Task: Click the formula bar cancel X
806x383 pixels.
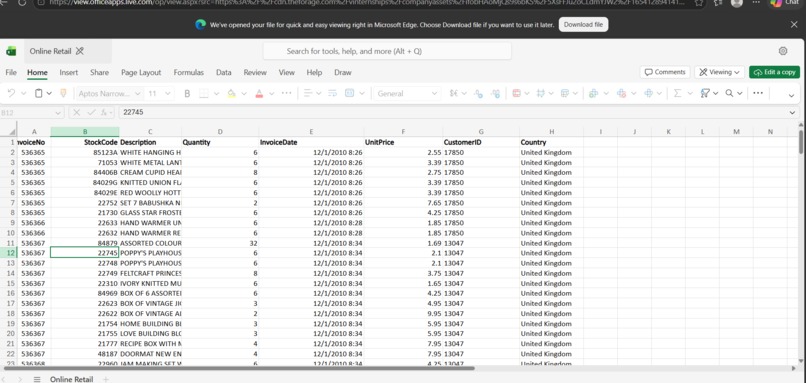Action: pyautogui.click(x=77, y=112)
